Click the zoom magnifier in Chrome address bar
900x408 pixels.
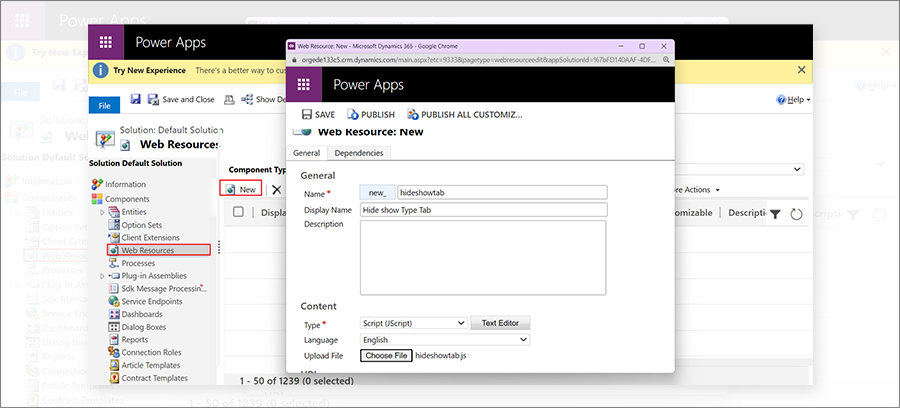666,60
